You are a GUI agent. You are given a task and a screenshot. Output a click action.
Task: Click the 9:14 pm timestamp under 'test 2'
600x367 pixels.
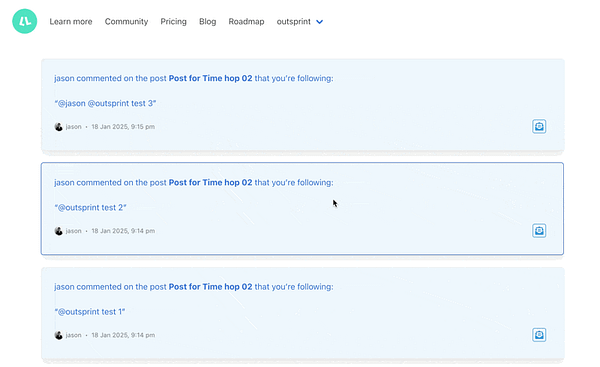123,231
